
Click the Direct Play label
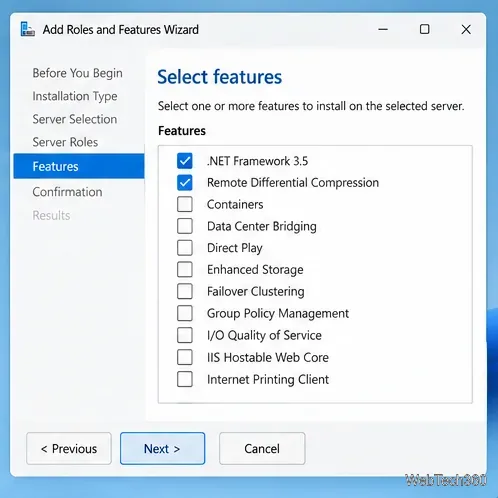[x=235, y=248]
